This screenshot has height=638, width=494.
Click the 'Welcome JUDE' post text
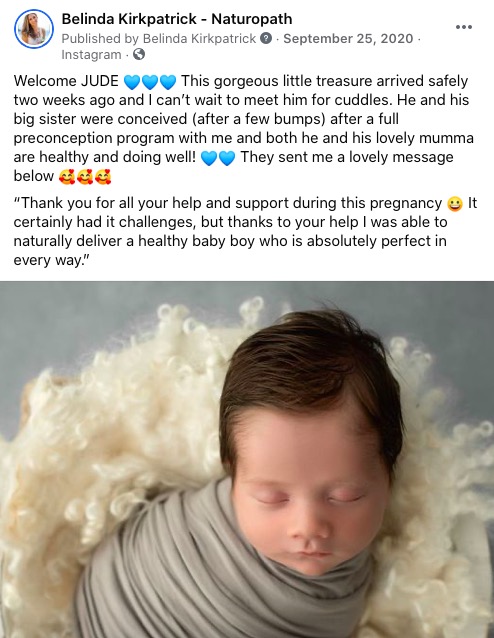[66, 81]
